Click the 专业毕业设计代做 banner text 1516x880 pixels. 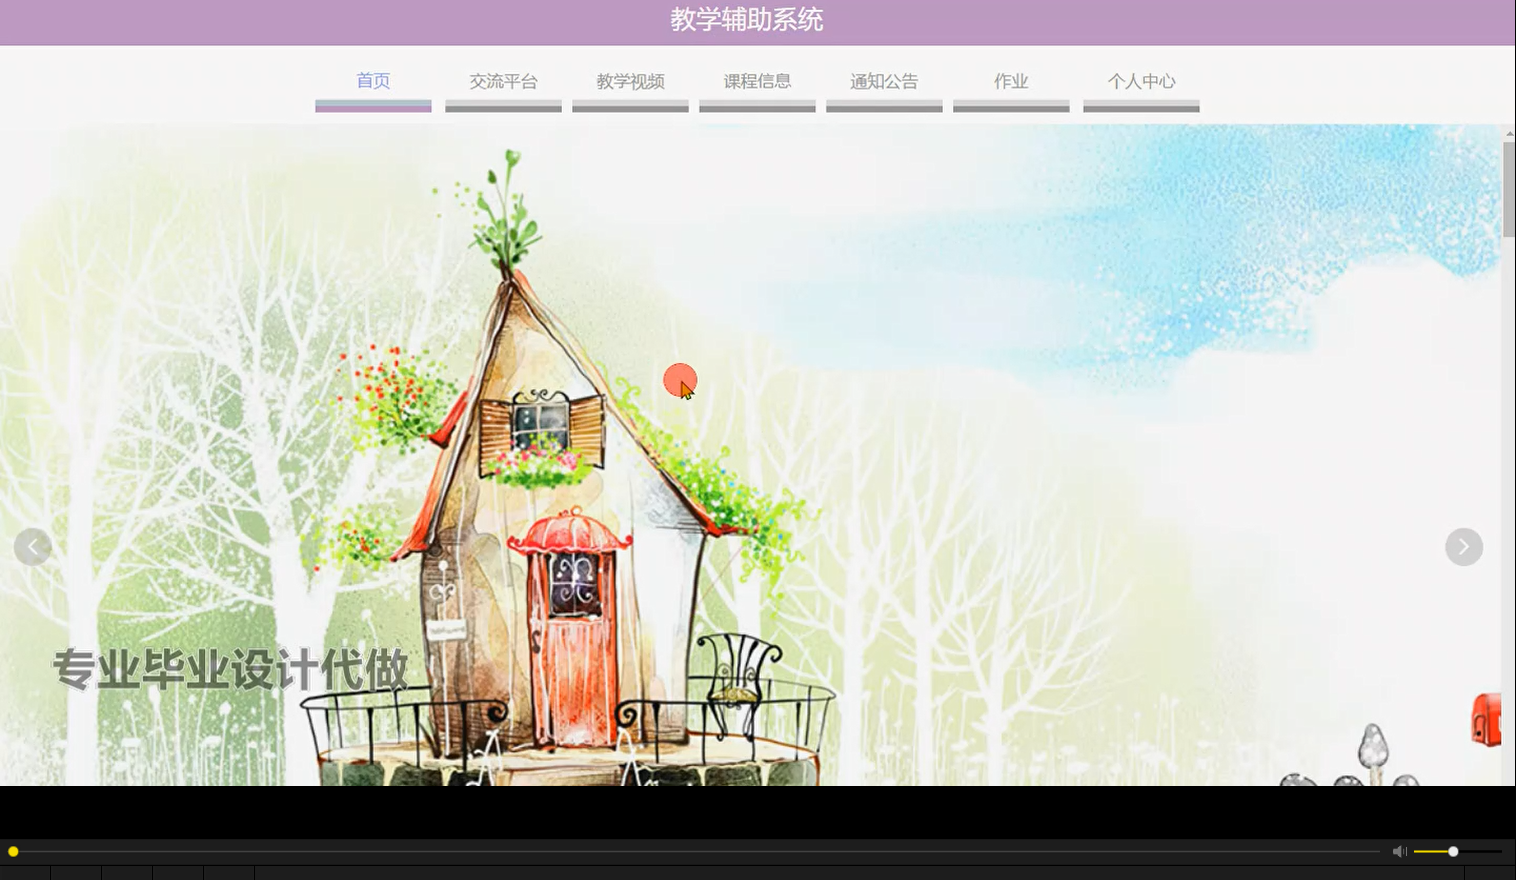(230, 670)
